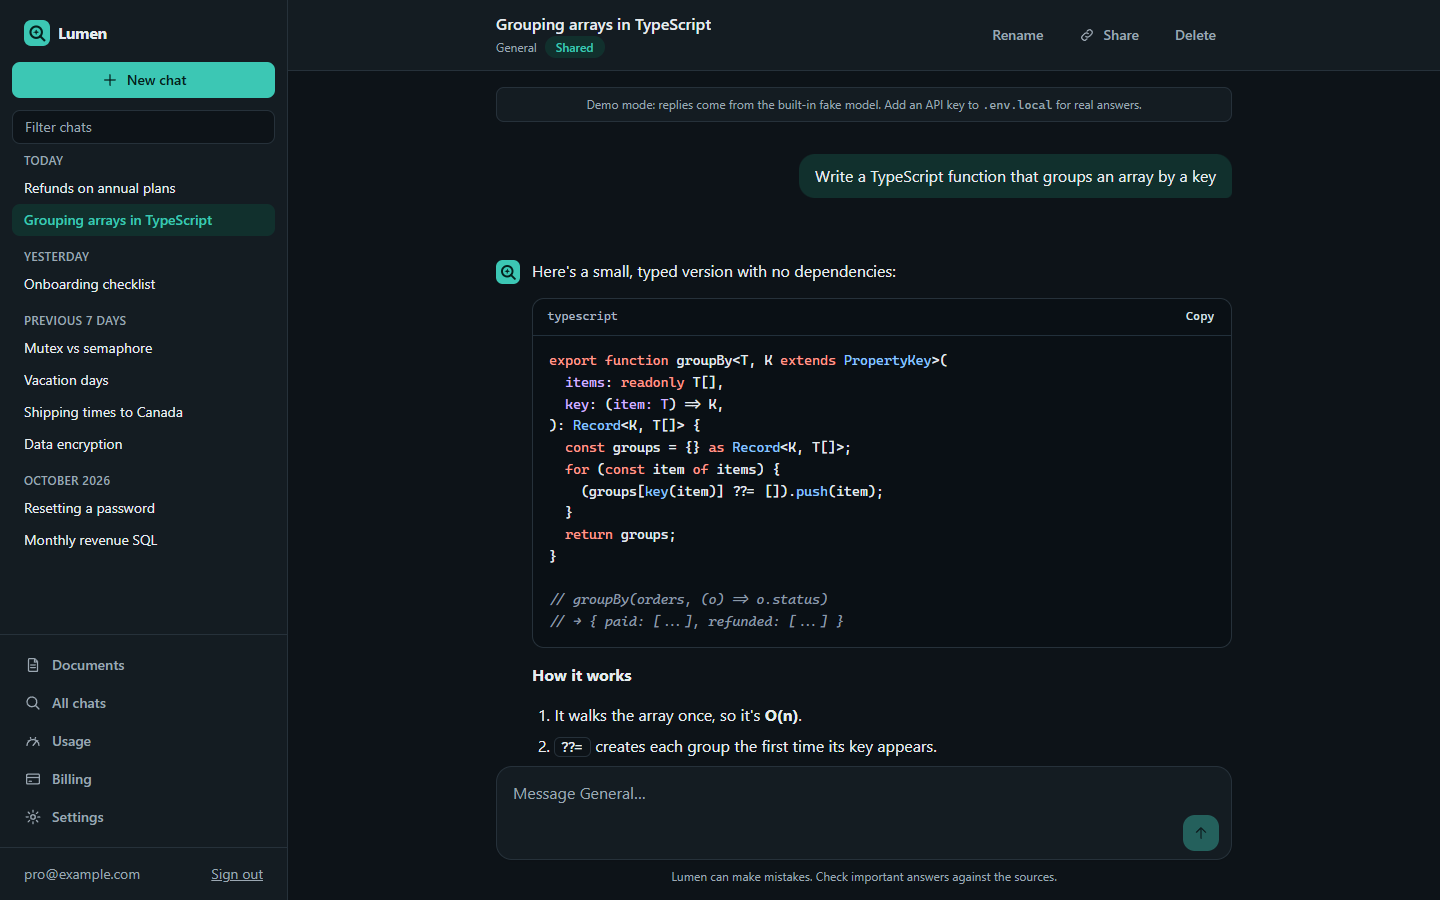Click the Documents page icon
The width and height of the screenshot is (1440, 900).
[33, 665]
